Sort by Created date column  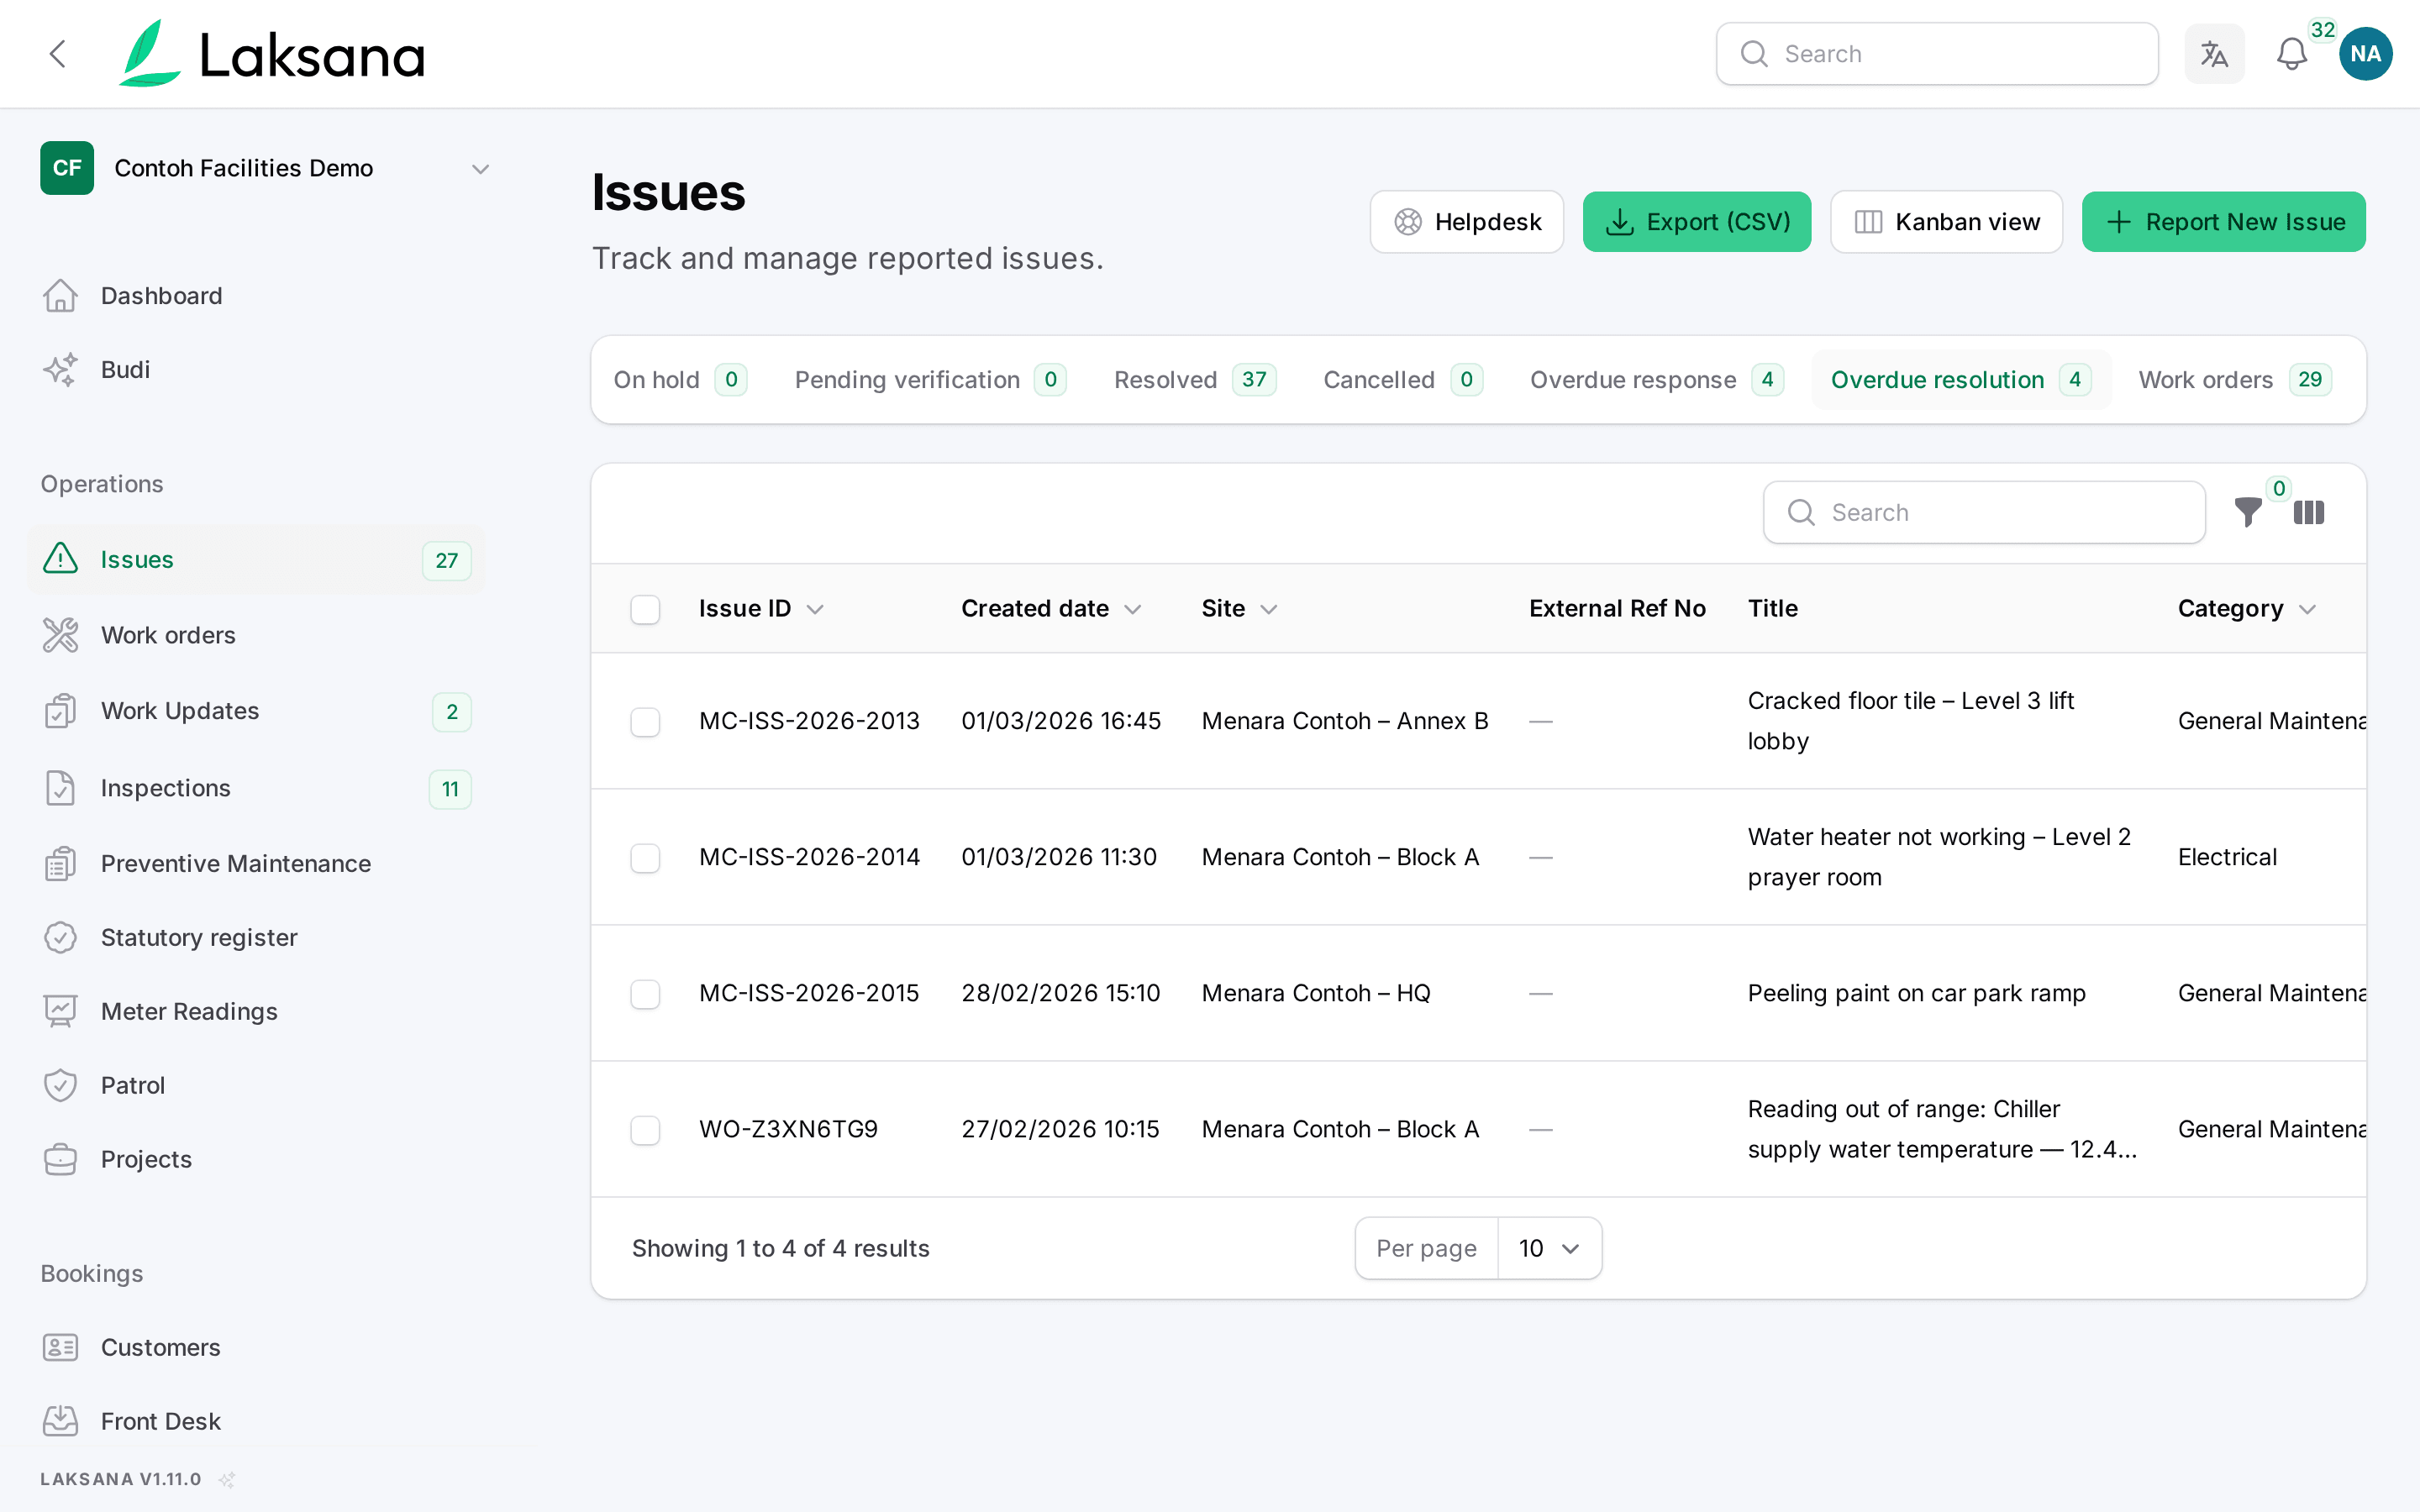[x=1050, y=609]
